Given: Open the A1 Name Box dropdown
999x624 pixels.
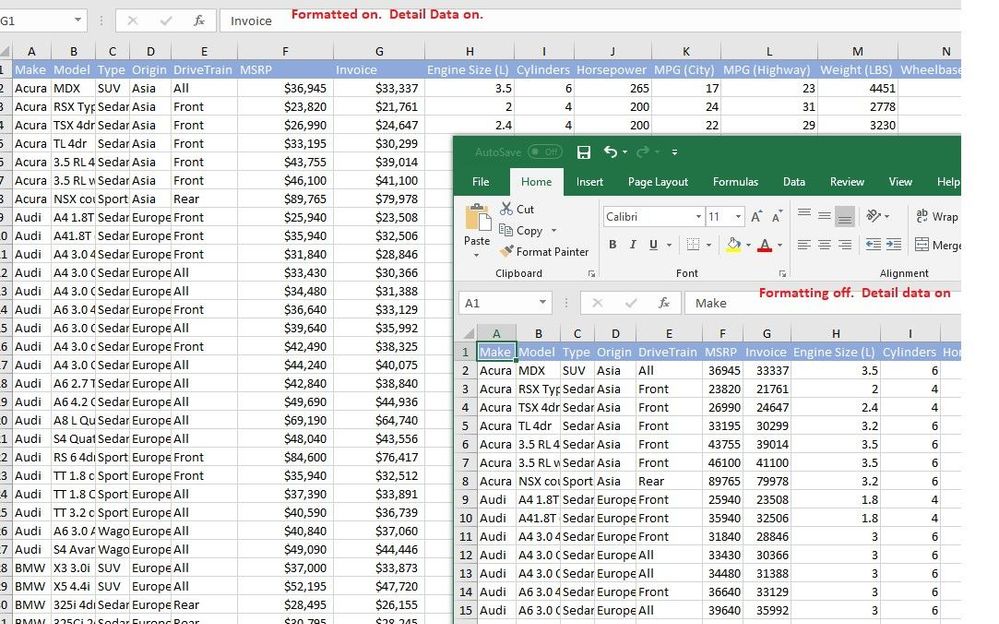Looking at the screenshot, I should (x=542, y=303).
